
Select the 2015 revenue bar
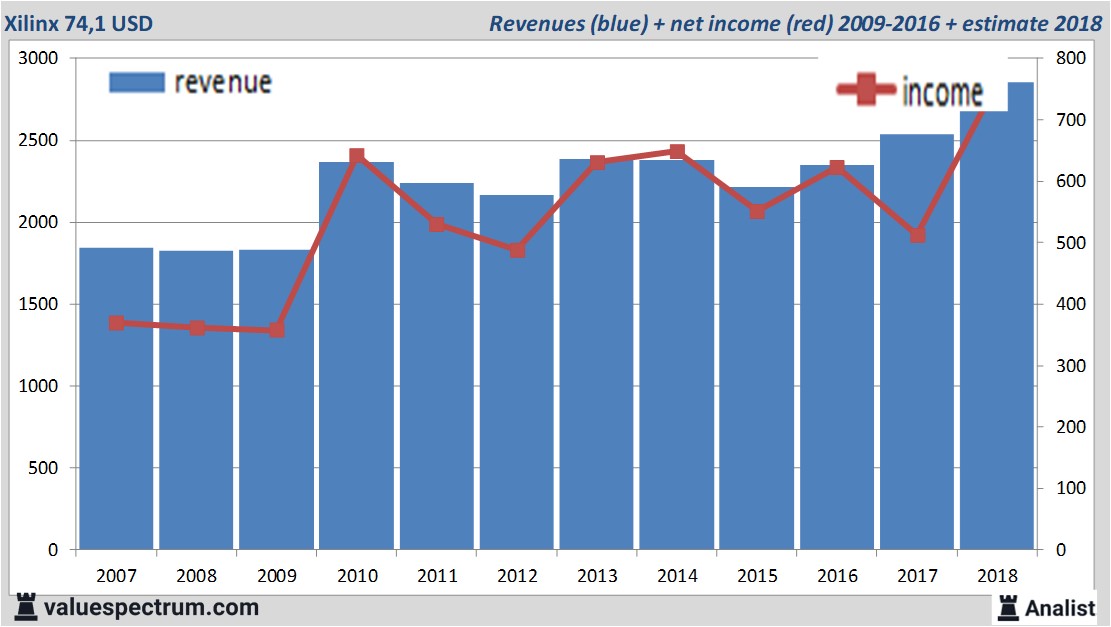(757, 368)
